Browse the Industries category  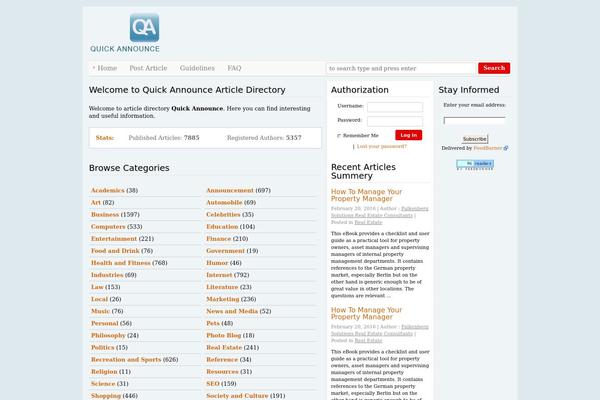click(107, 275)
